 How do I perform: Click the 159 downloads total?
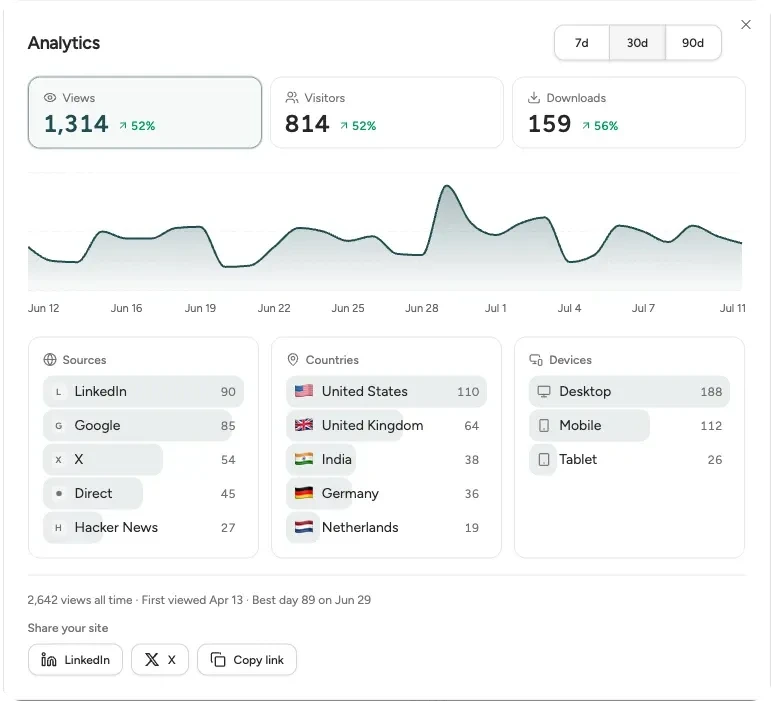[549, 124]
